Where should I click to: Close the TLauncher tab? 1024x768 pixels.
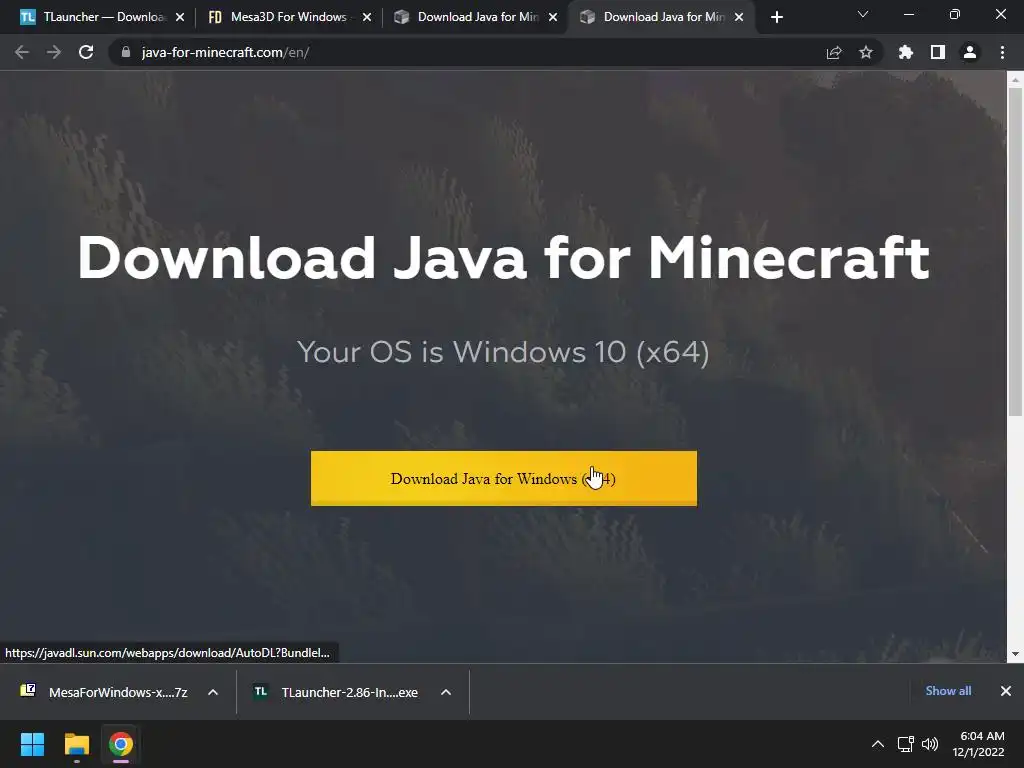tap(180, 17)
